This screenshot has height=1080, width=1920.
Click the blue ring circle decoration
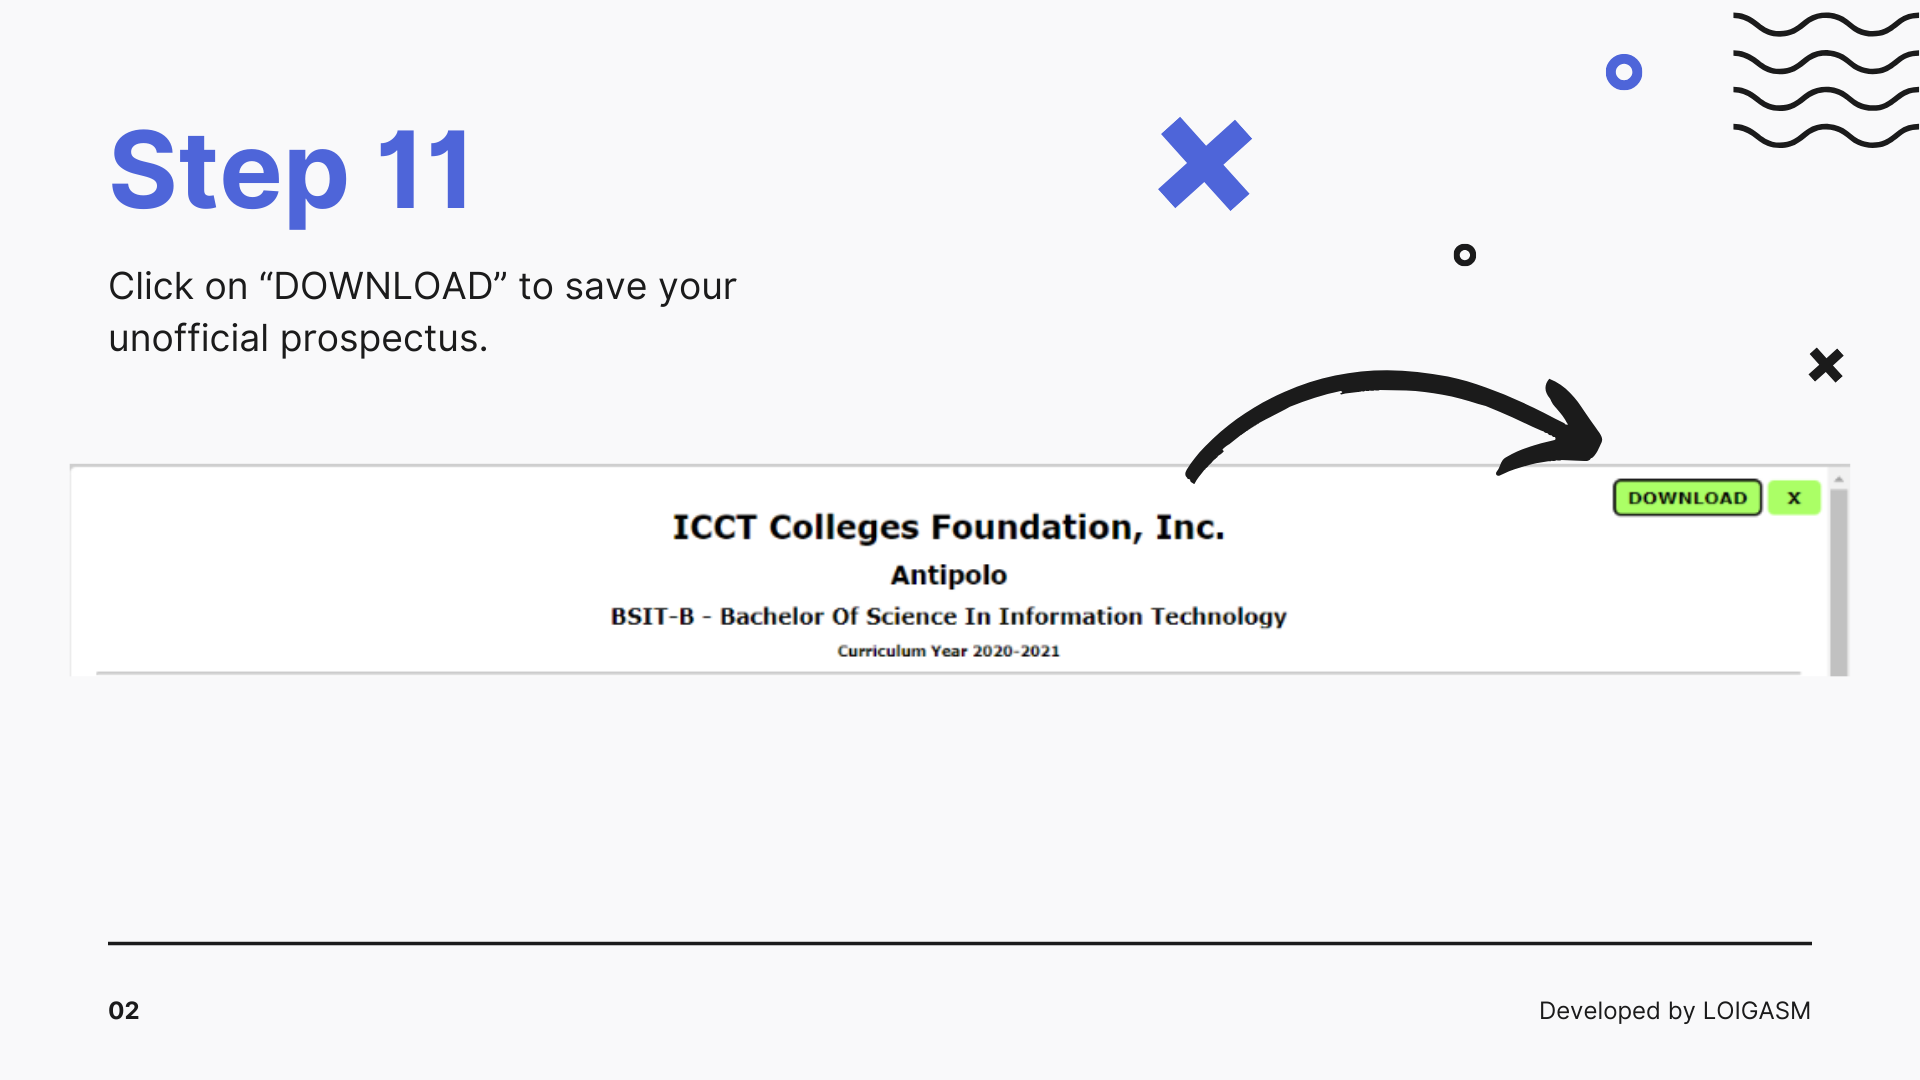[x=1624, y=72]
